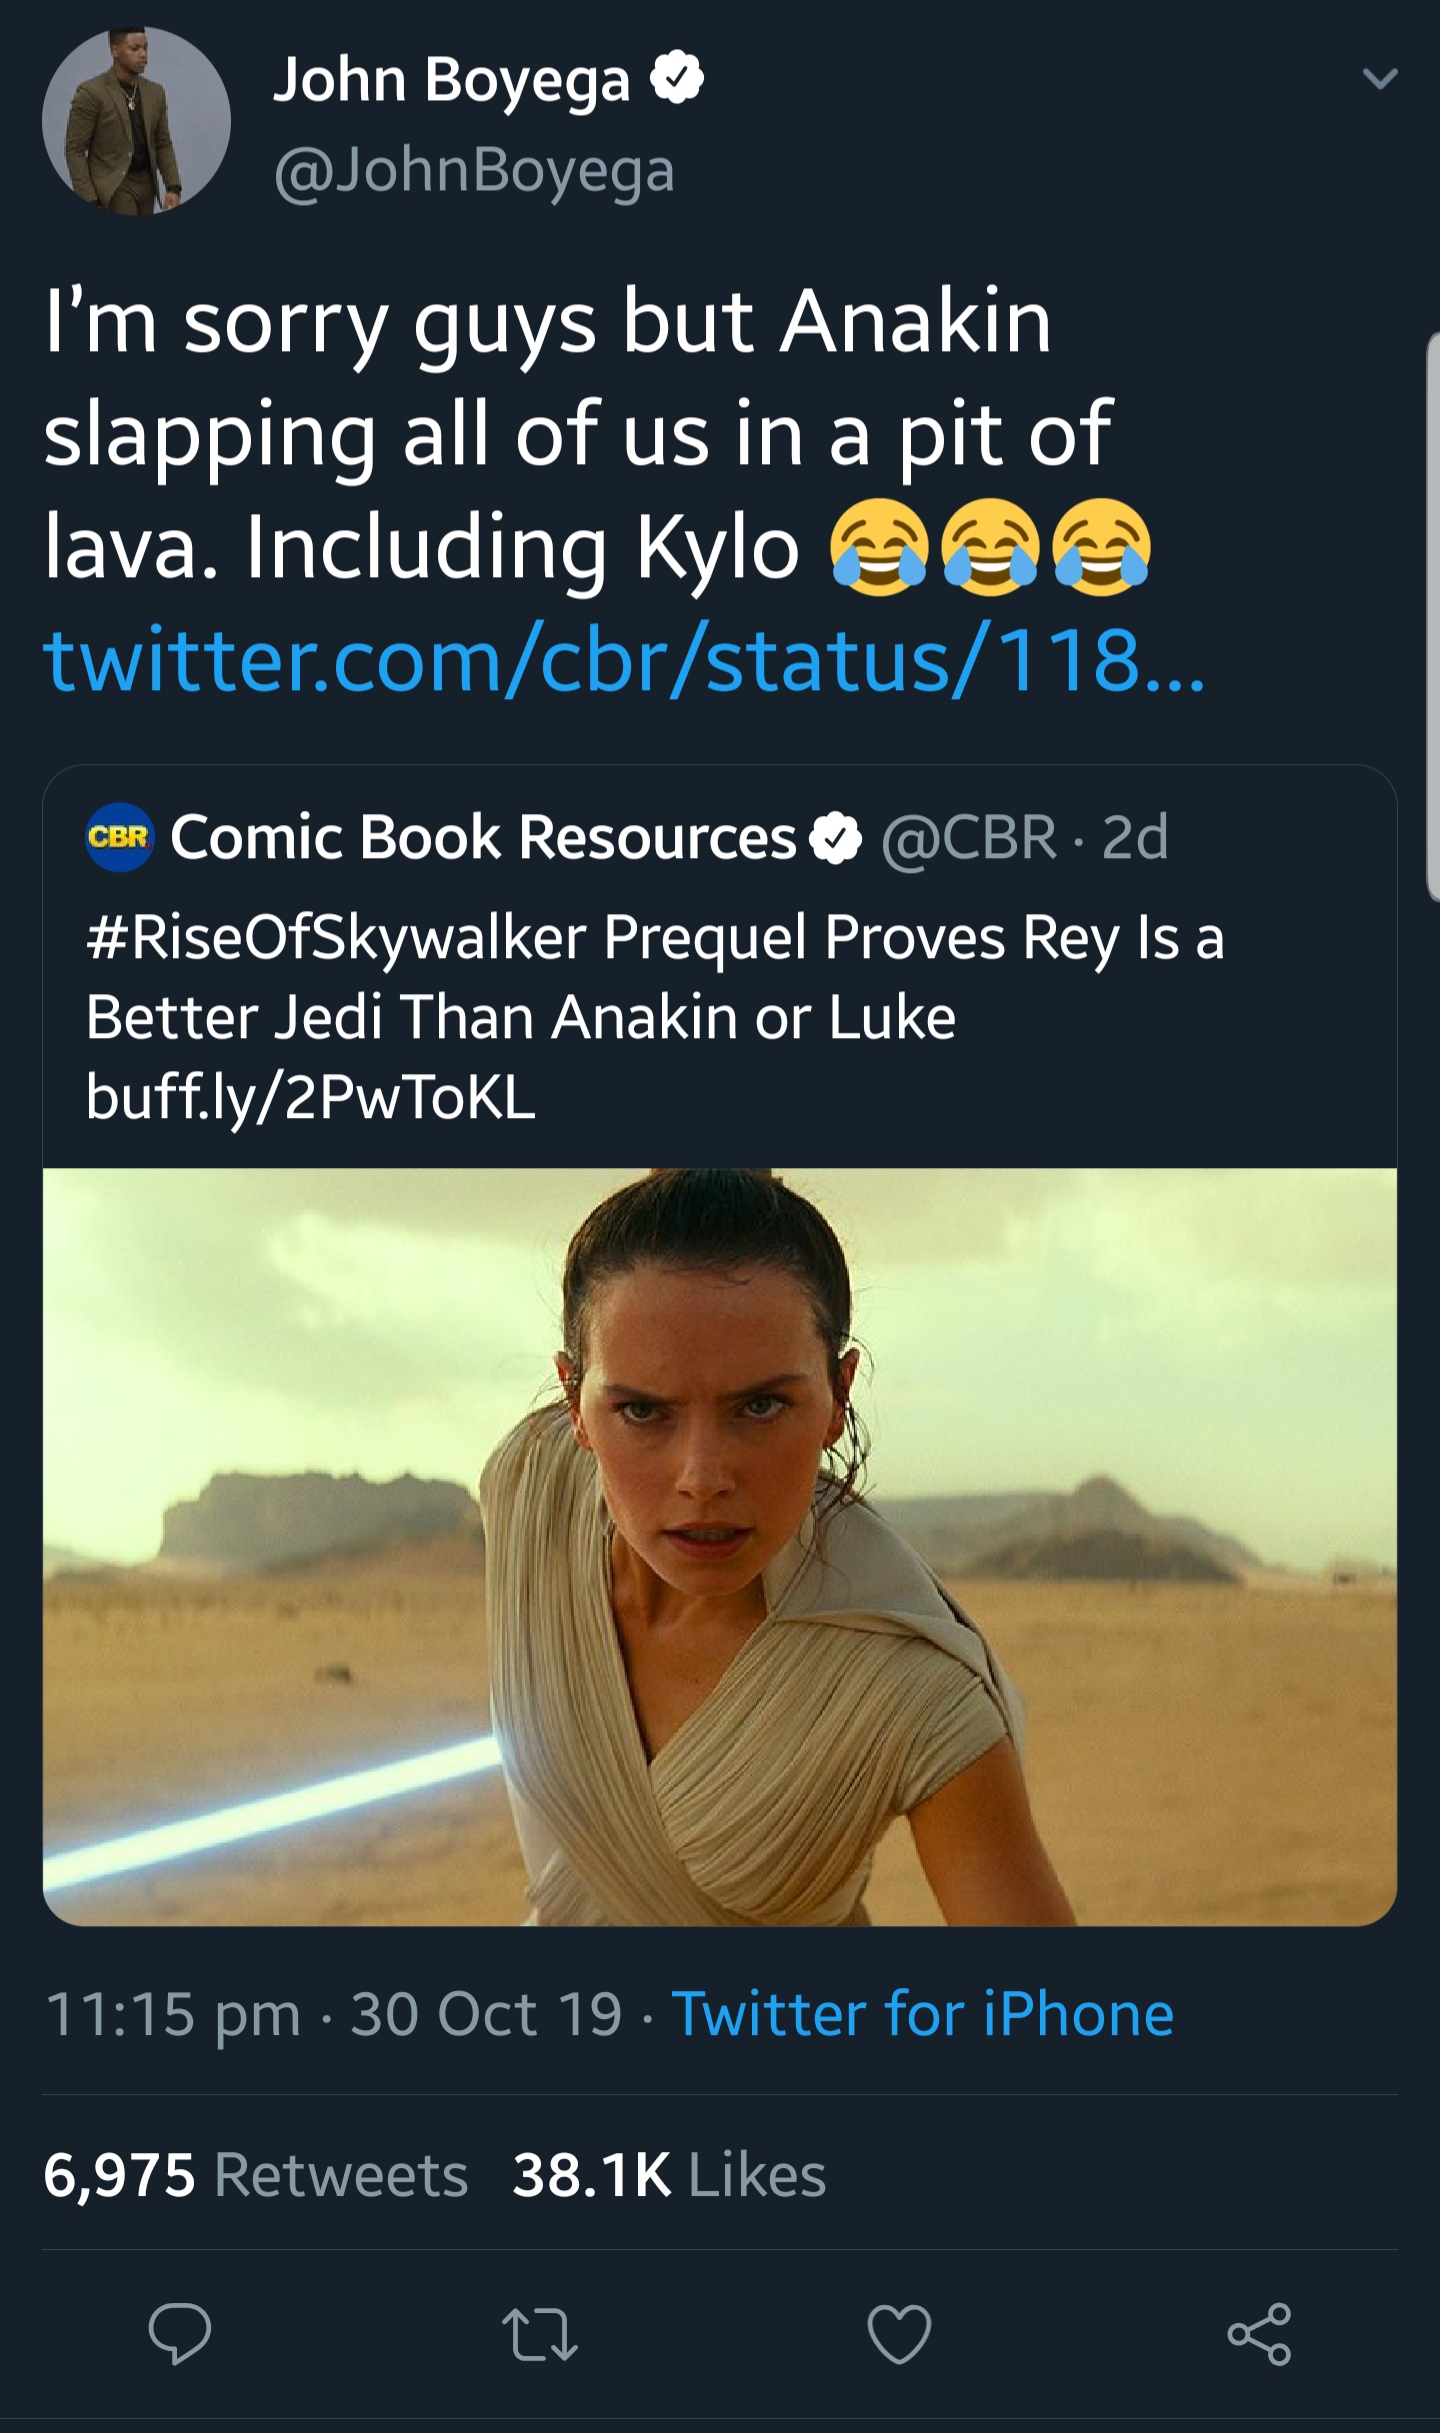This screenshot has width=1440, height=2433.
Task: Open the CBR logo avatar
Action: click(119, 838)
